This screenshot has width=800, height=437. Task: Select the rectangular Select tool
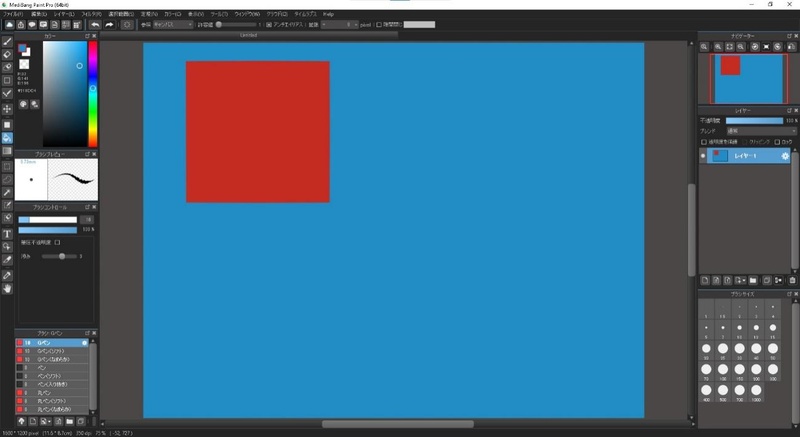pyautogui.click(x=7, y=167)
